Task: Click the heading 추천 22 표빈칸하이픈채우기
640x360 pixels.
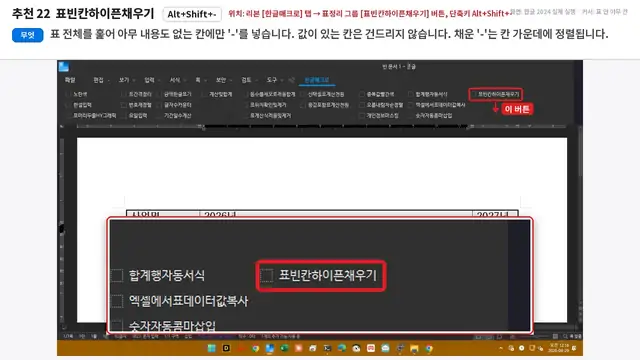Action: point(83,14)
